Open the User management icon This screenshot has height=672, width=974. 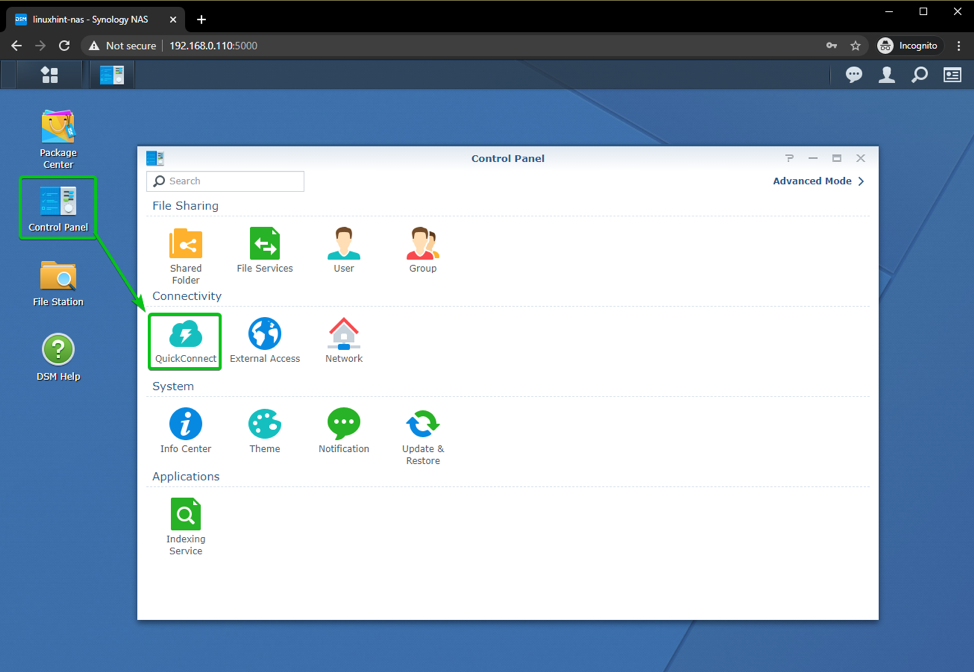pyautogui.click(x=344, y=250)
